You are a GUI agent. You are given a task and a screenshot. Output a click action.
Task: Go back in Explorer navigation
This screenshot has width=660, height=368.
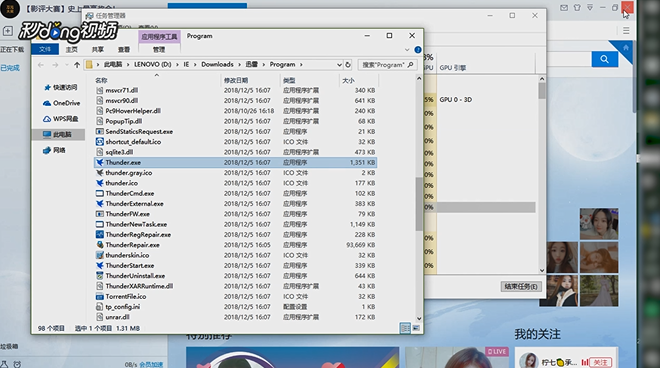pyautogui.click(x=41, y=65)
